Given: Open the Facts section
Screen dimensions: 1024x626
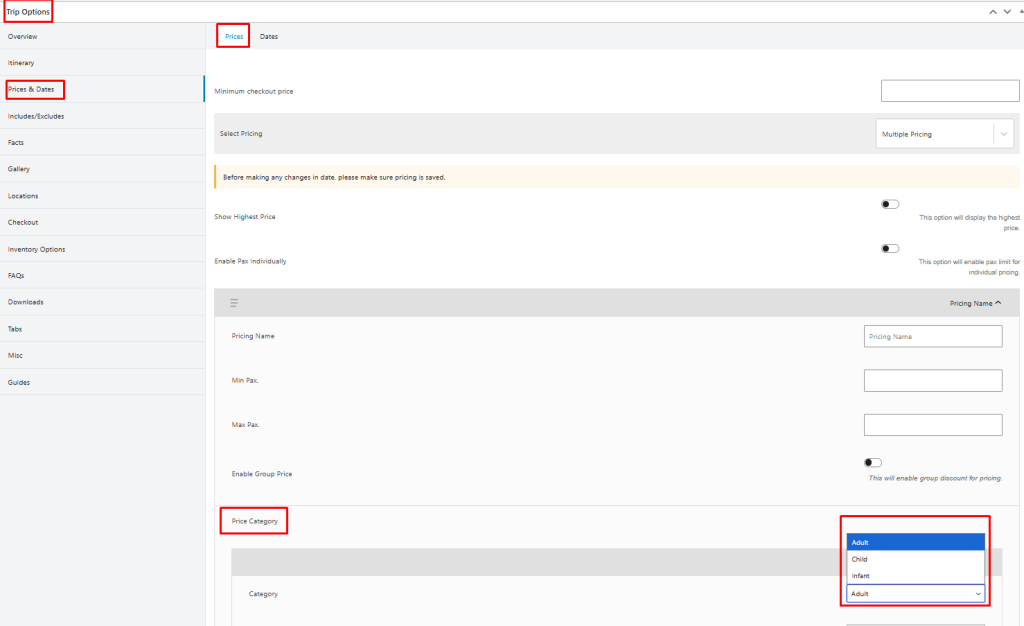Looking at the screenshot, I should tap(103, 142).
